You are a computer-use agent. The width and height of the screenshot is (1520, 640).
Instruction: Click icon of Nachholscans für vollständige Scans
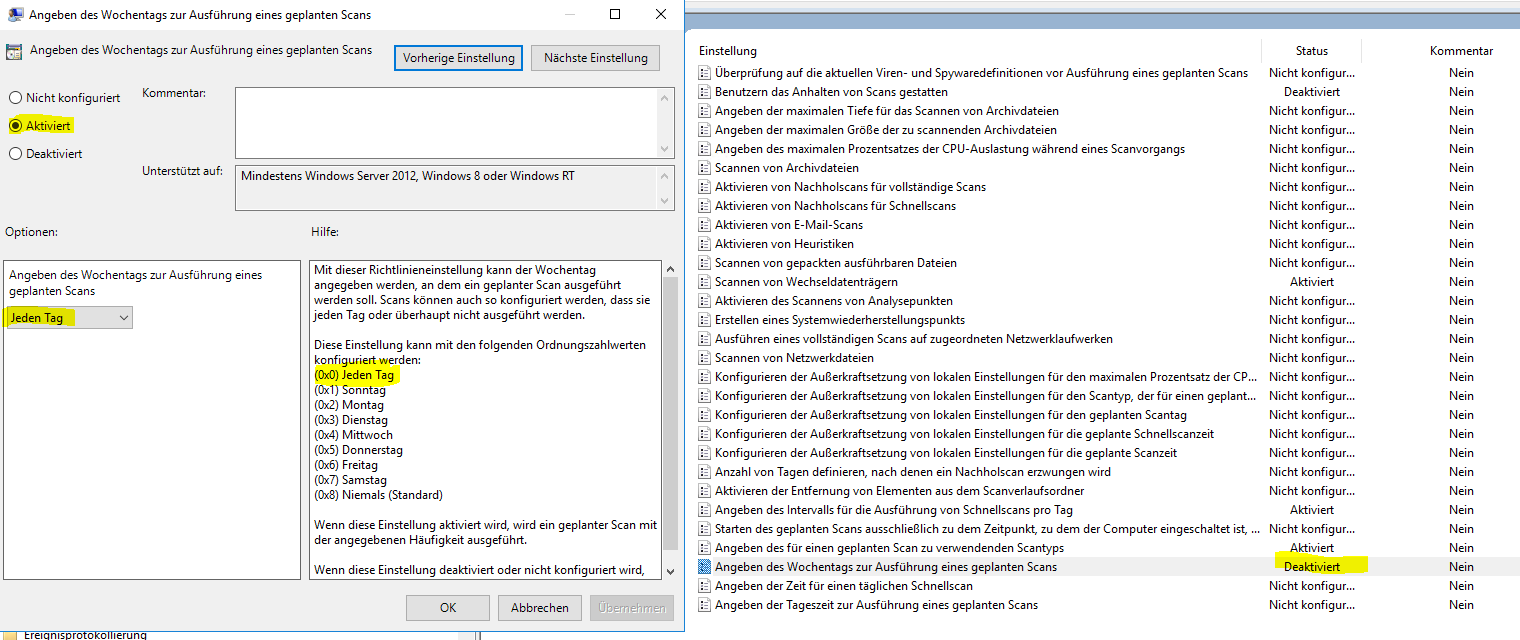(704, 187)
